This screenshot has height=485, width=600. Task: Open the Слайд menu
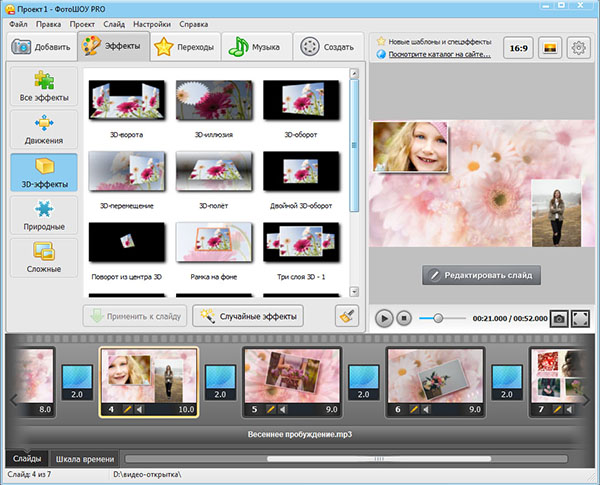pyautogui.click(x=115, y=23)
